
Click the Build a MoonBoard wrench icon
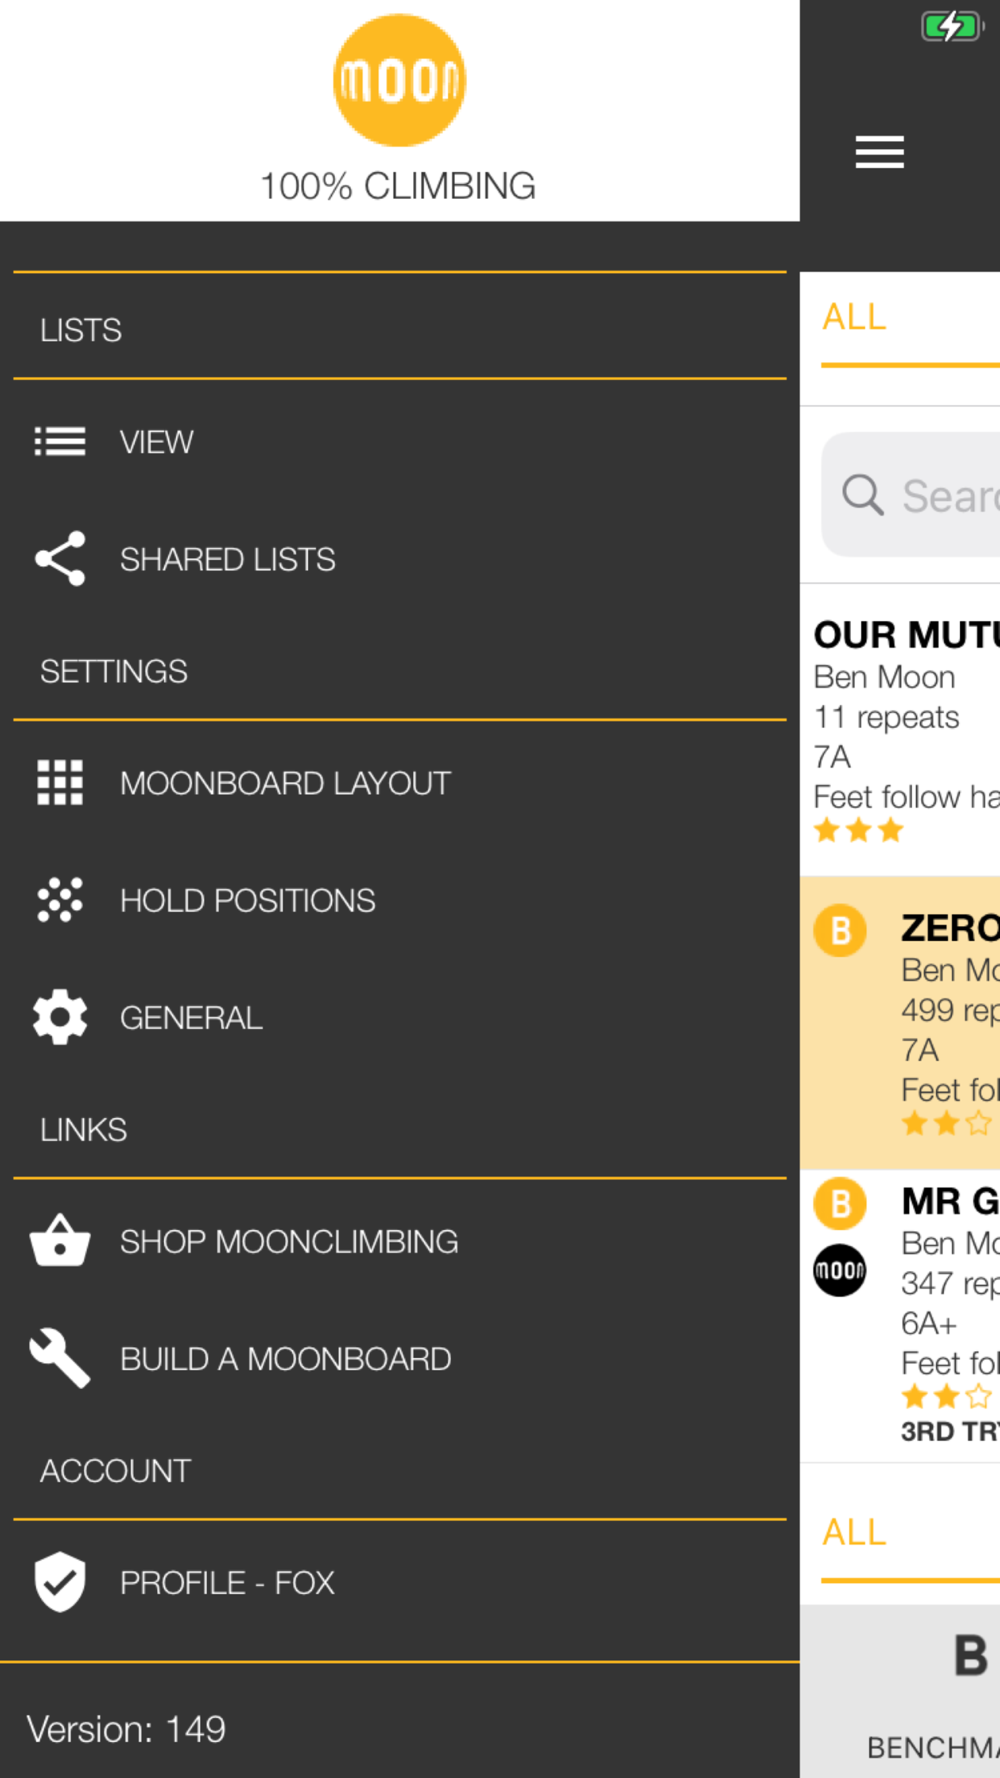[x=60, y=1358]
